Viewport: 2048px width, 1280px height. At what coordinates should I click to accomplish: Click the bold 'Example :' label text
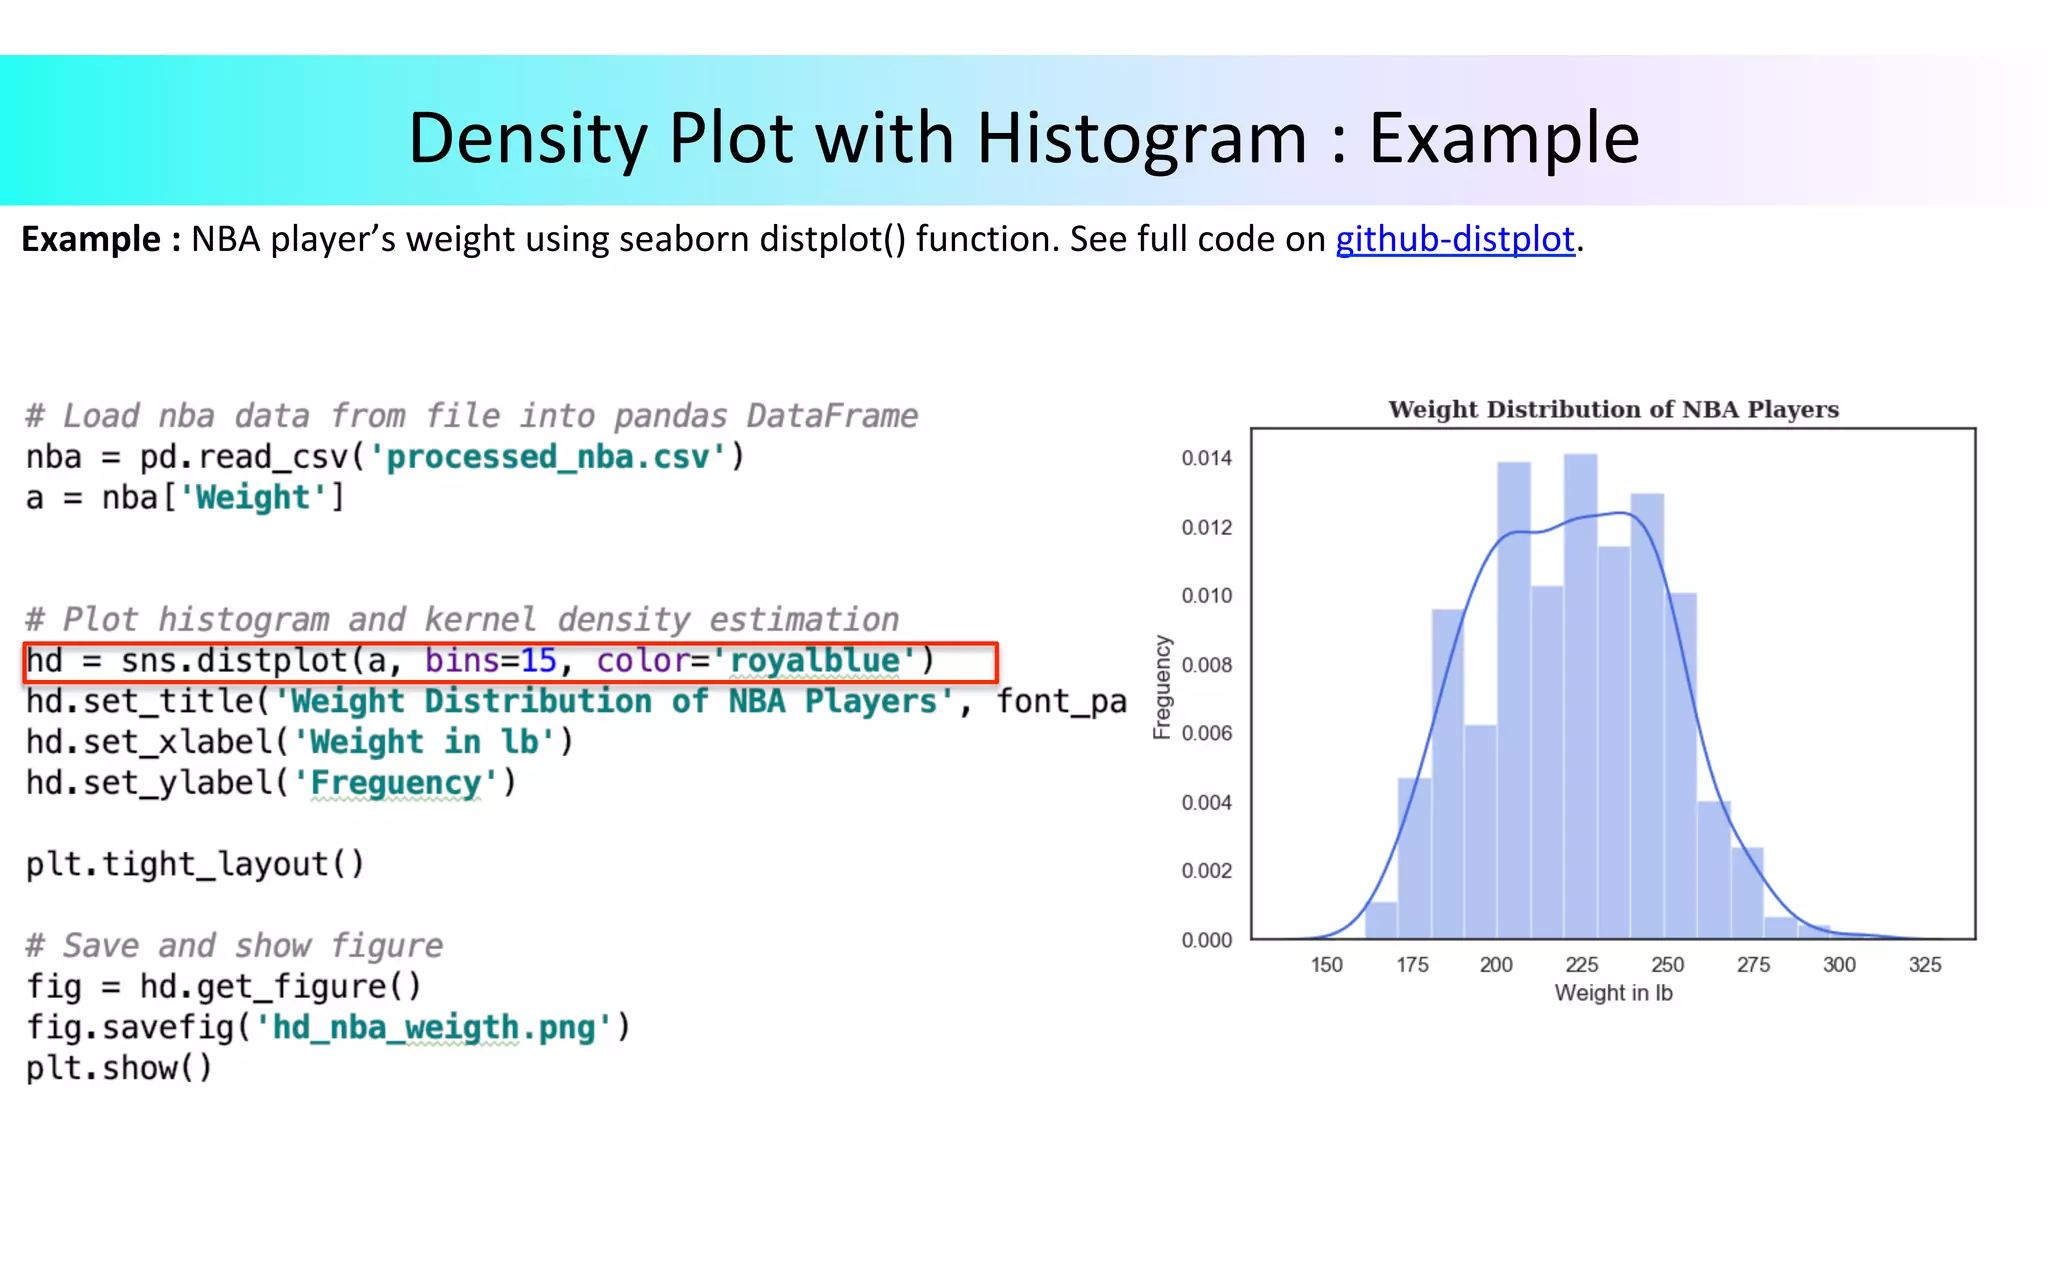coord(101,239)
